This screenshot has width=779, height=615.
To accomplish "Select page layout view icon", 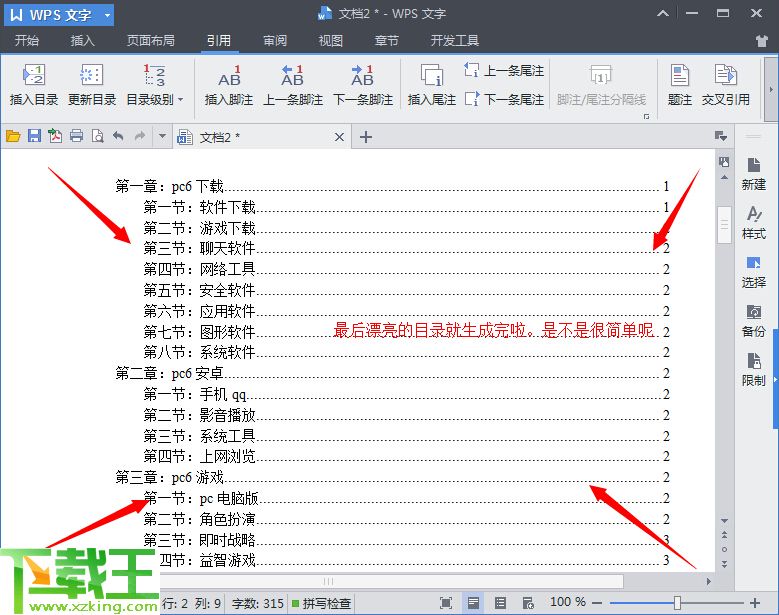I will (x=473, y=603).
